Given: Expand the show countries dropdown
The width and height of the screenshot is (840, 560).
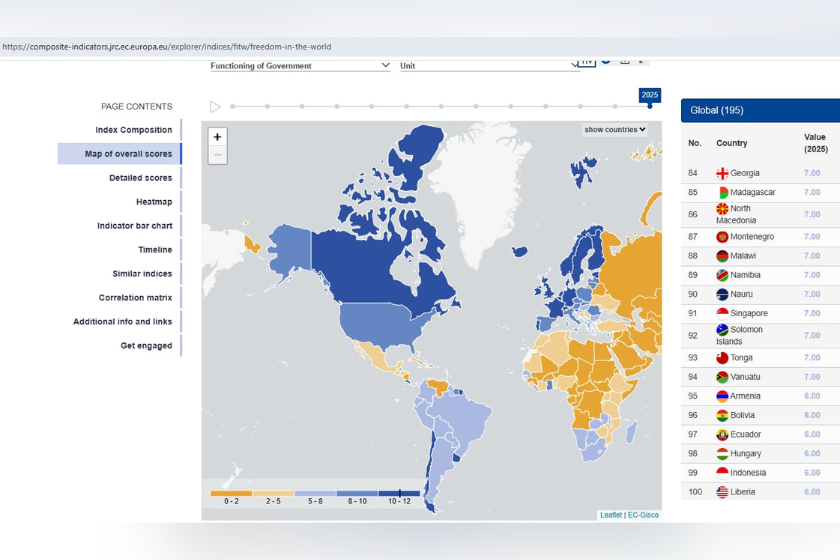Looking at the screenshot, I should tap(615, 130).
